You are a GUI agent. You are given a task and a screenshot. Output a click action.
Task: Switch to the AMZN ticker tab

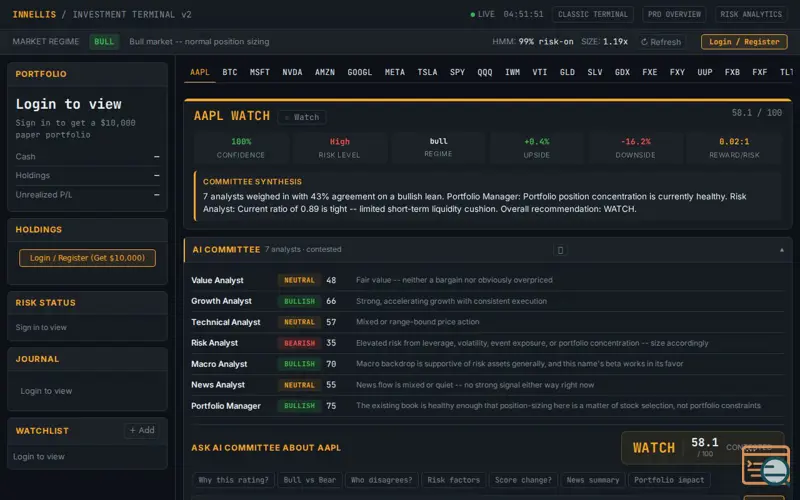[325, 72]
